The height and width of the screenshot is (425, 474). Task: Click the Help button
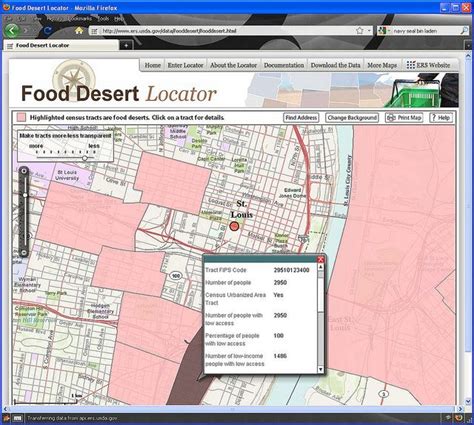pyautogui.click(x=441, y=118)
